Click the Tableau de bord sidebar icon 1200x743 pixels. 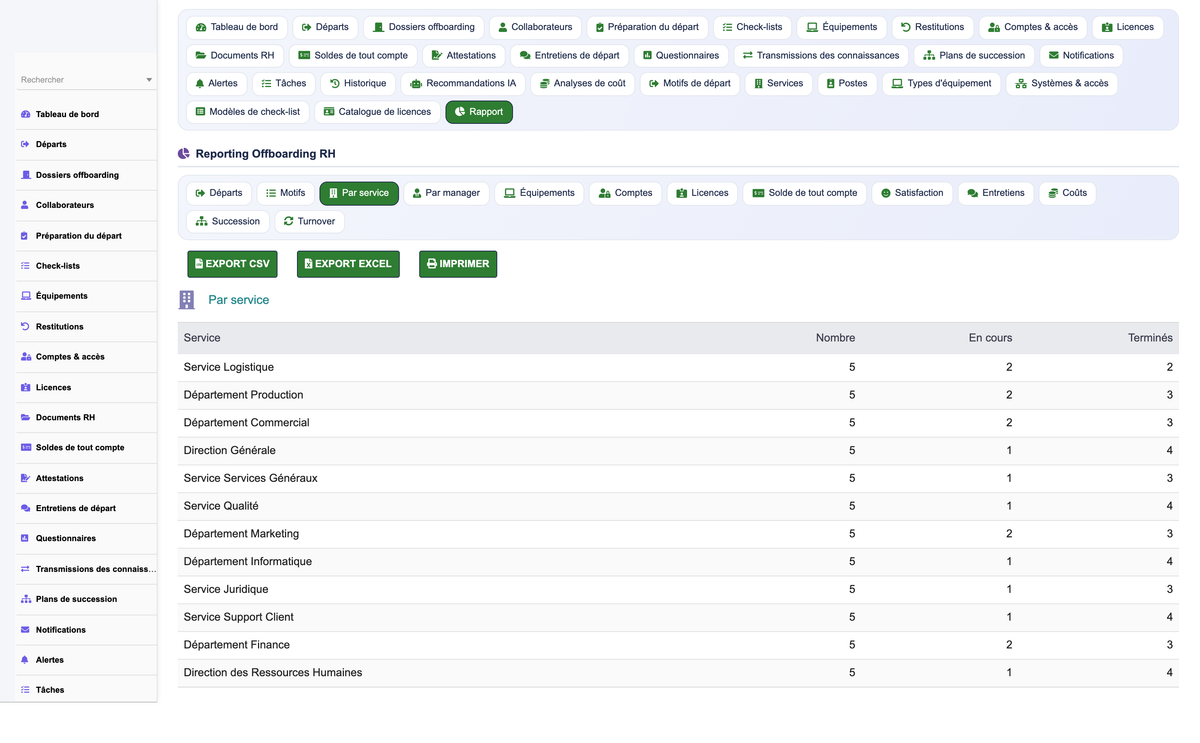point(25,114)
